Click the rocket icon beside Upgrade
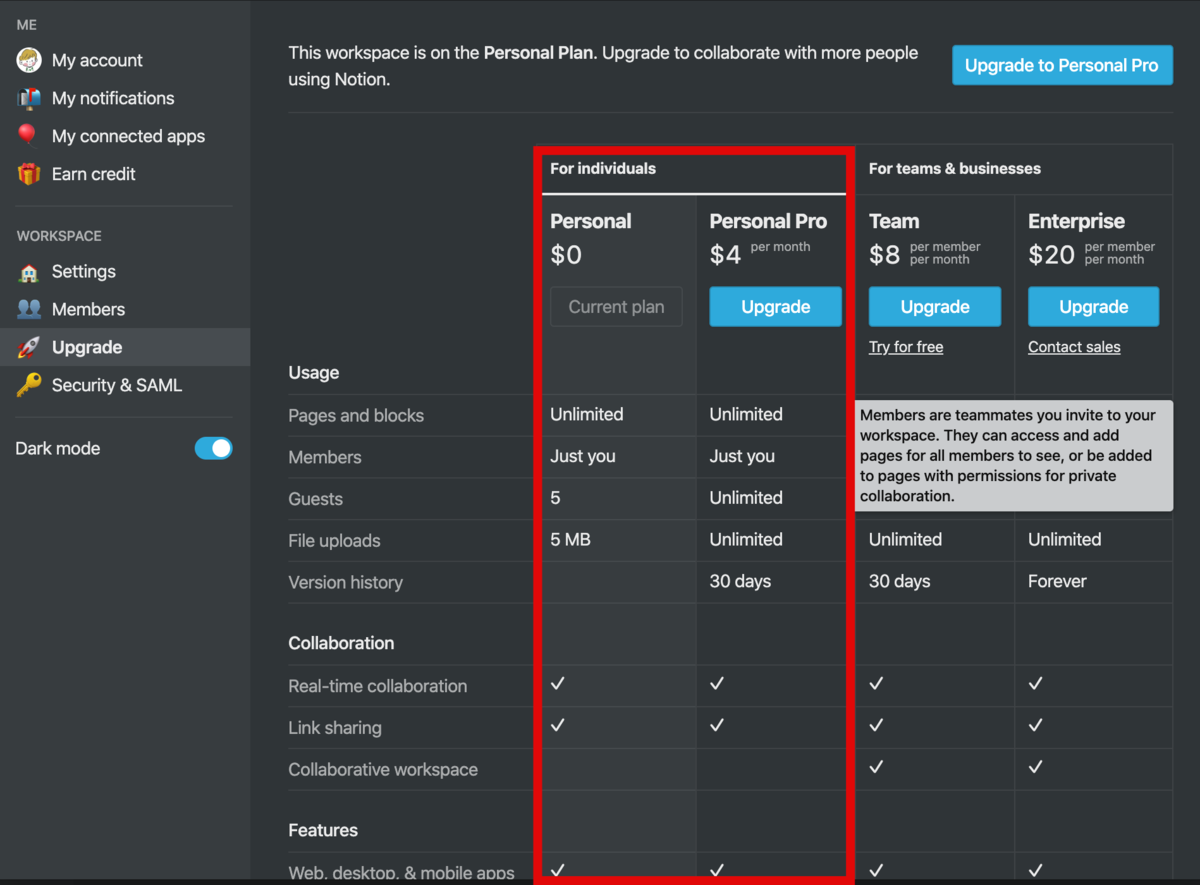Viewport: 1200px width, 885px height. click(29, 347)
